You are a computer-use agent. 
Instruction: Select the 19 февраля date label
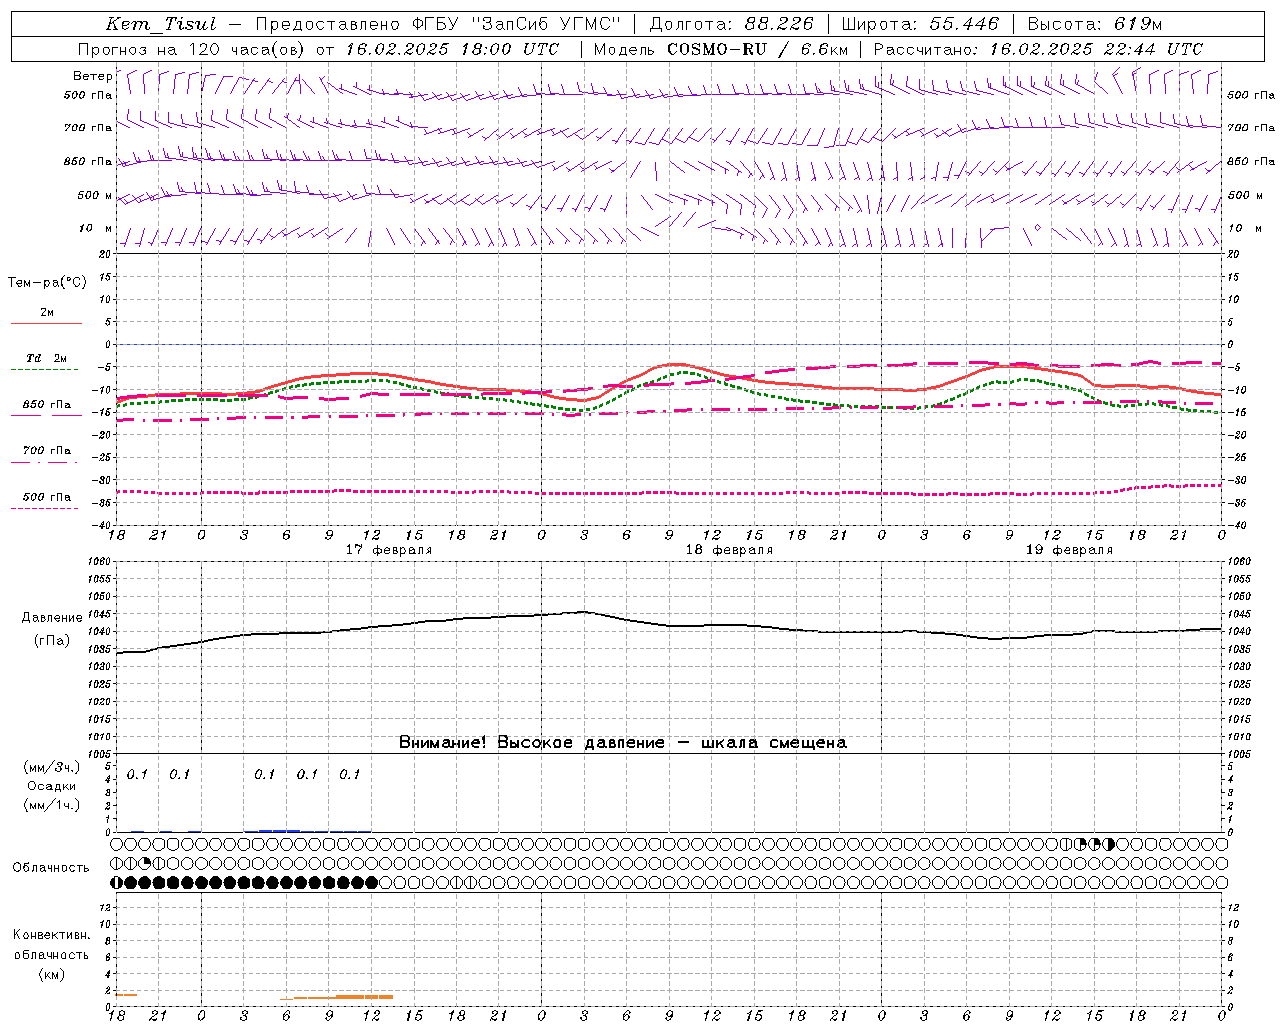1069,550
